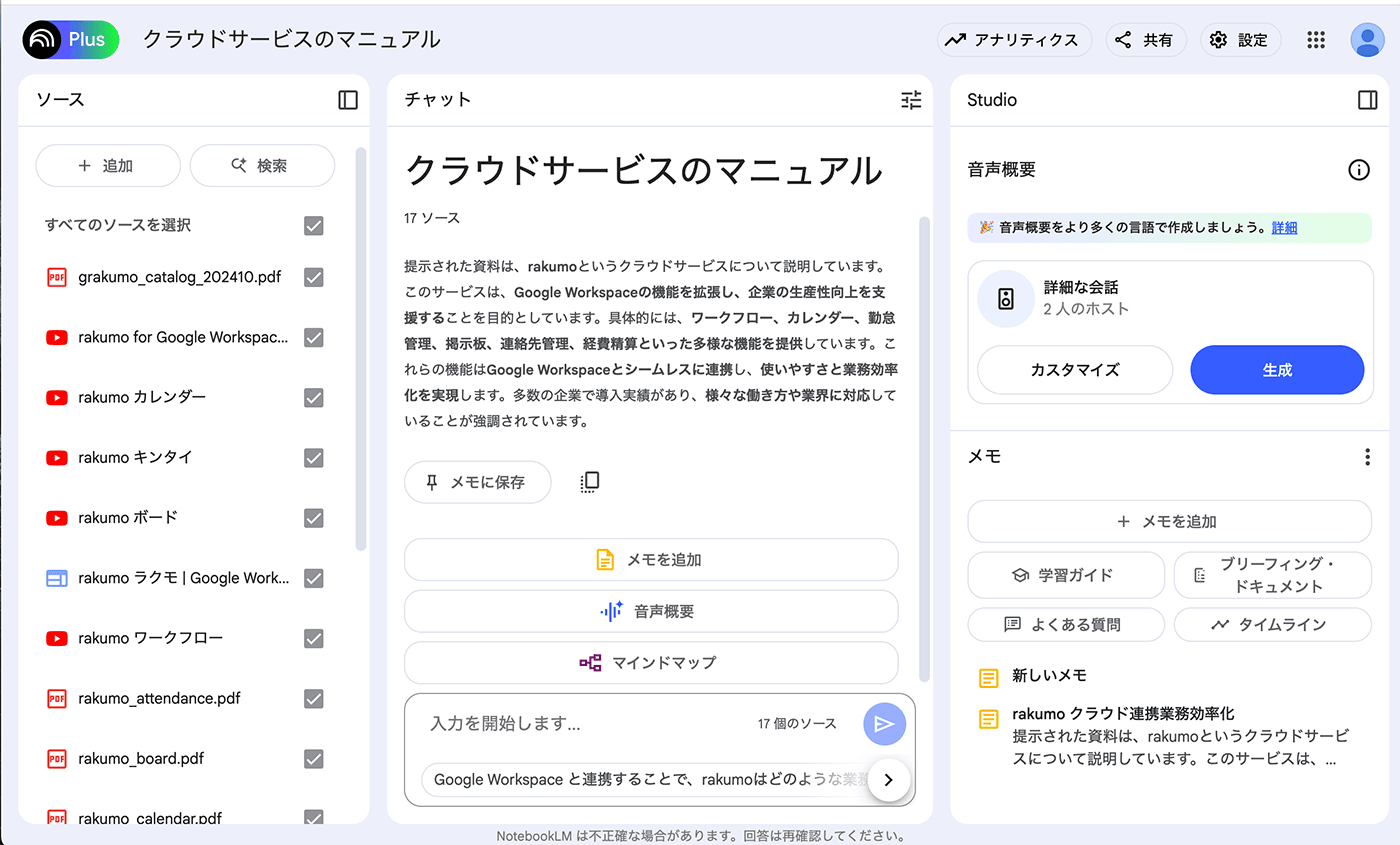
Task: Click the PDF icon for grakumo_catalog_202410.pdf
Action: tap(57, 277)
